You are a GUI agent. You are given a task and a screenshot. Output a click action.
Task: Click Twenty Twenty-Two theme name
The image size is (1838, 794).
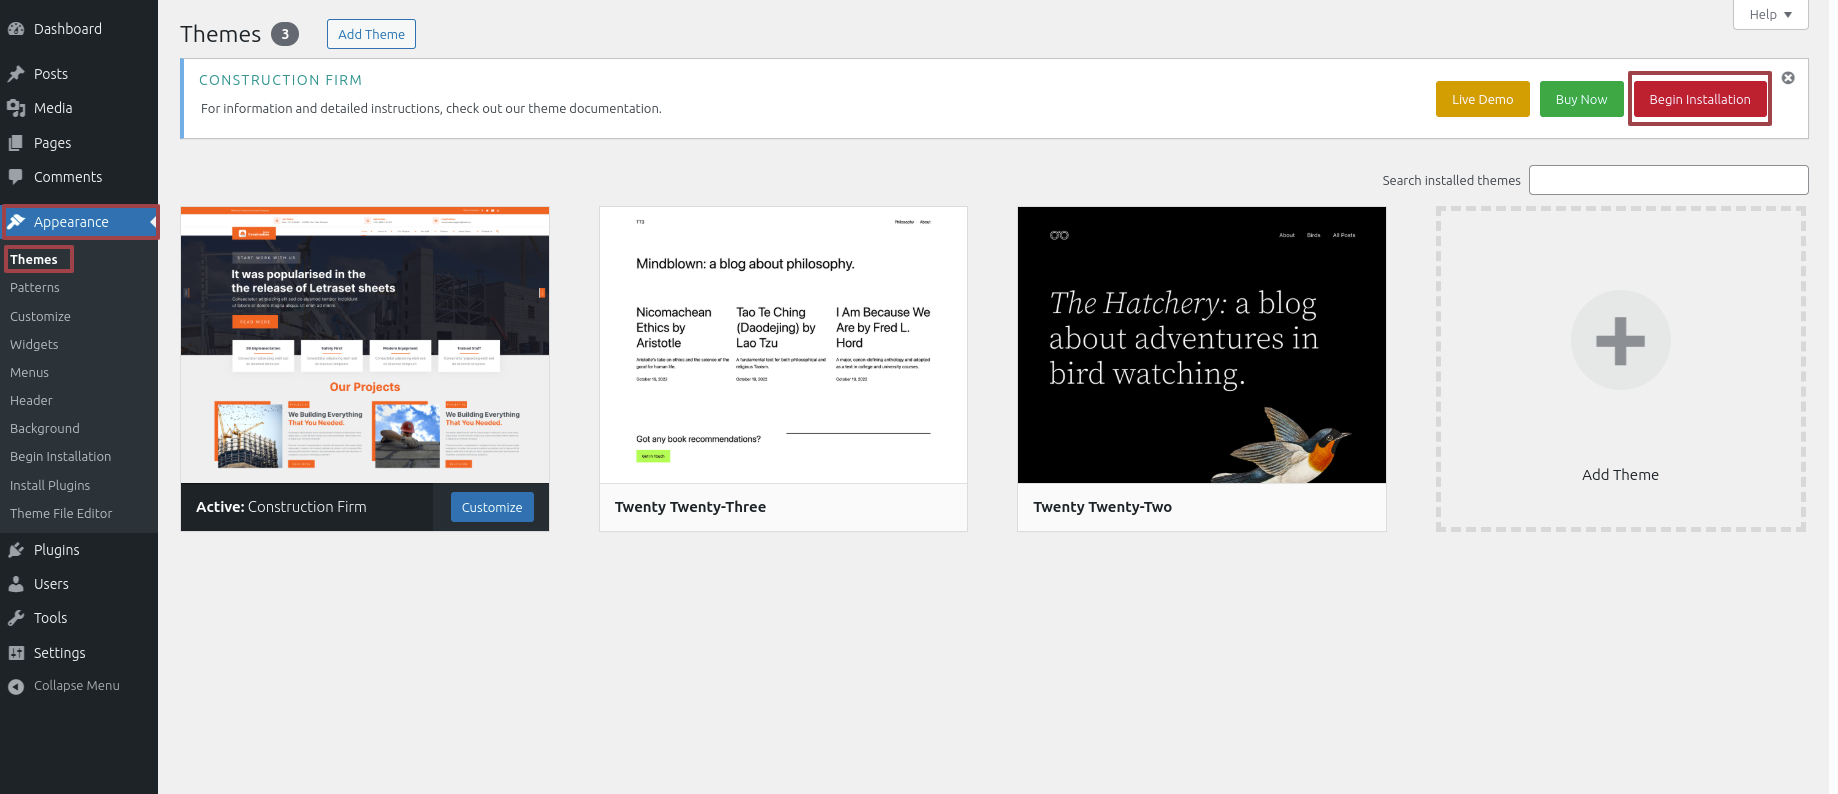(x=1102, y=507)
